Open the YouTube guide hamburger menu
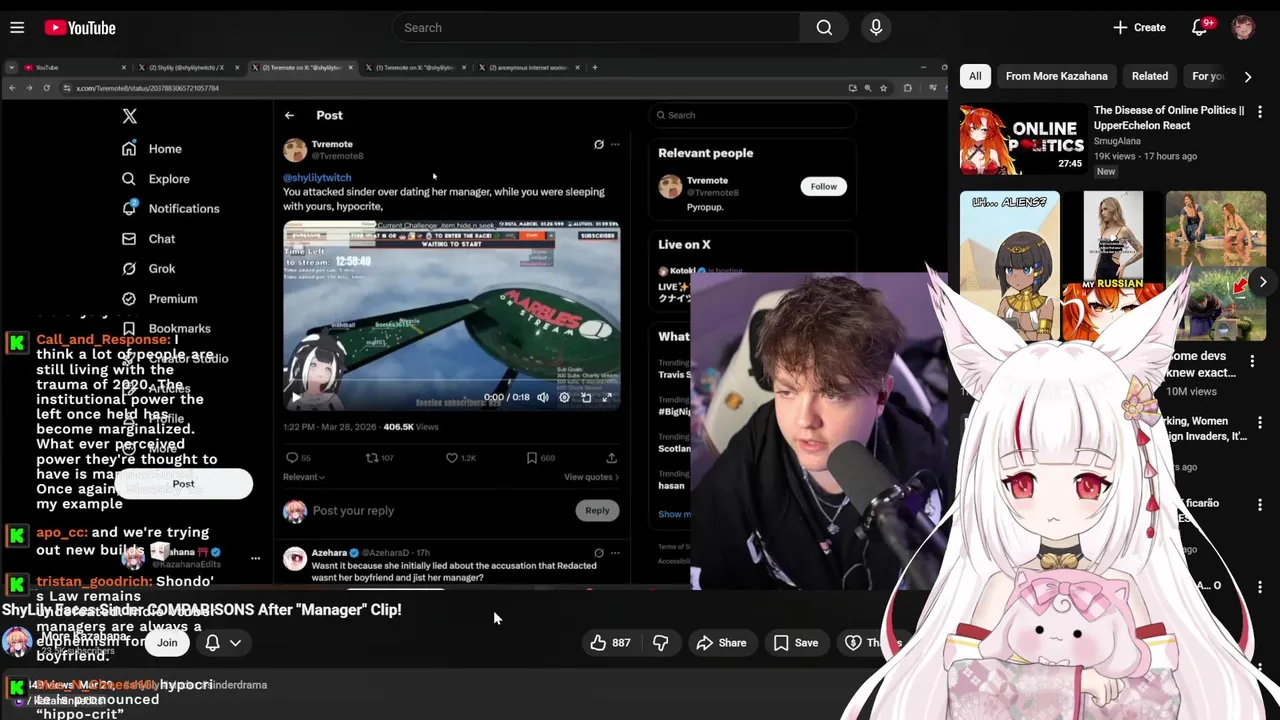This screenshot has height=720, width=1280. (x=17, y=28)
